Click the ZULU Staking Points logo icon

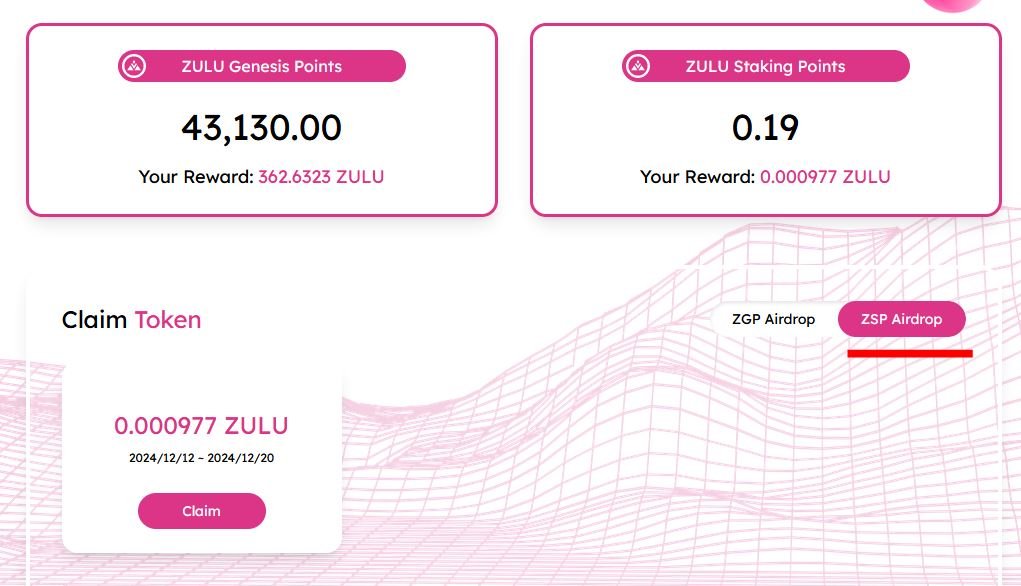coord(638,67)
